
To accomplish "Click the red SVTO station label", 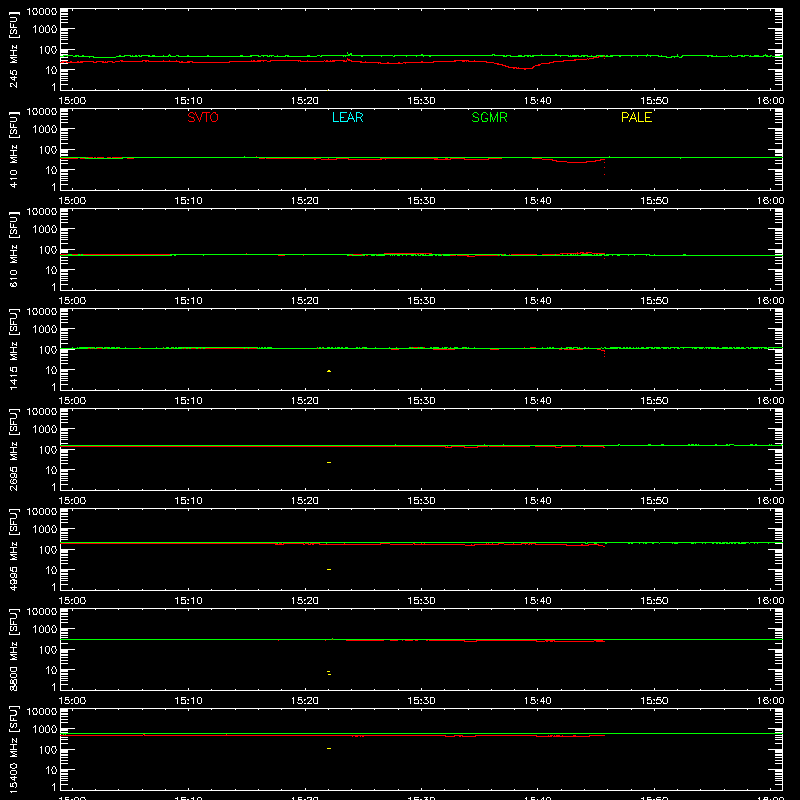I will [203, 117].
